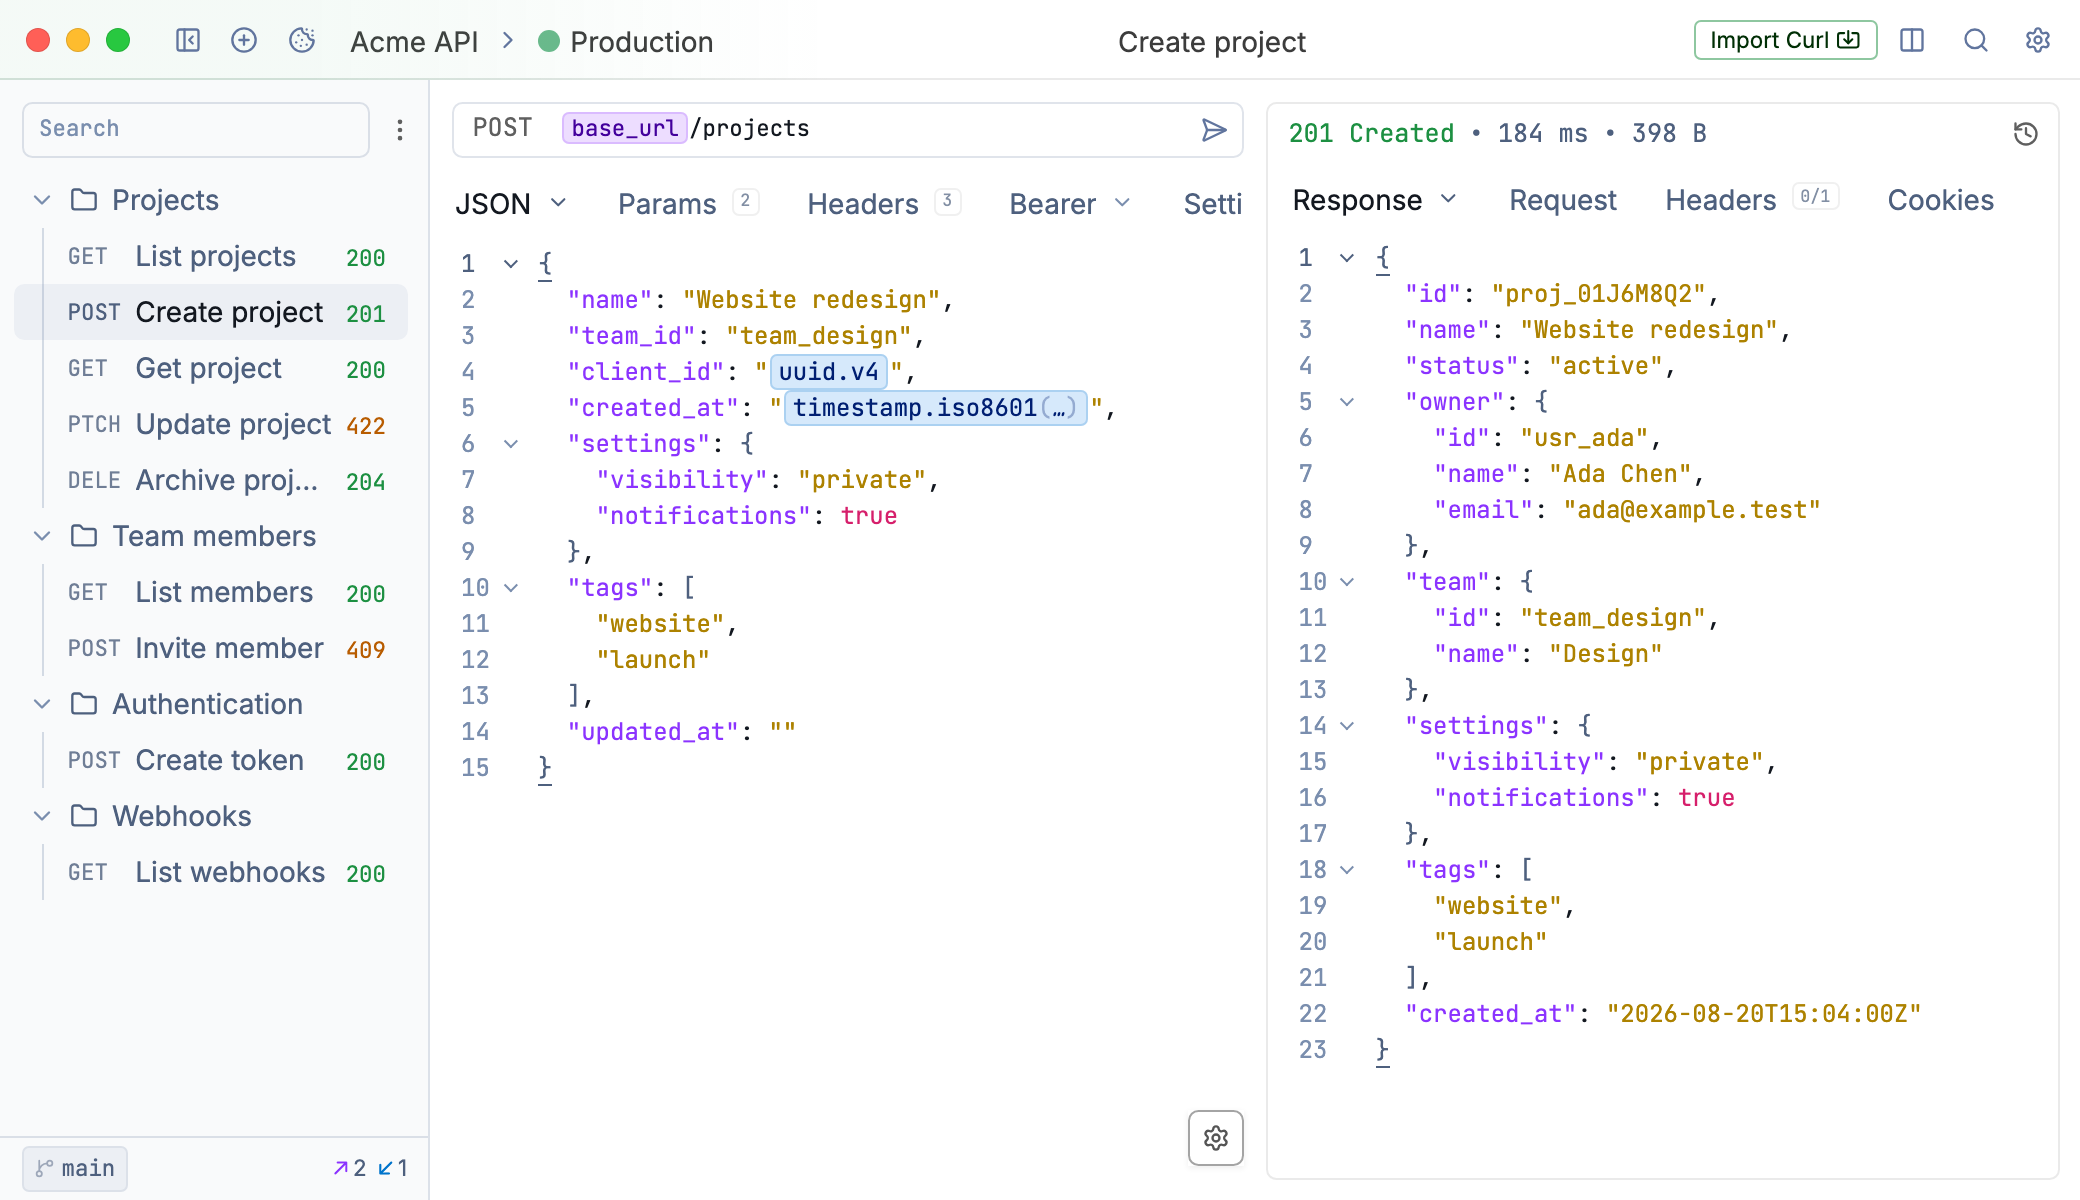Collapse the Projects folder
The image size is (2080, 1200).
coord(42,200)
